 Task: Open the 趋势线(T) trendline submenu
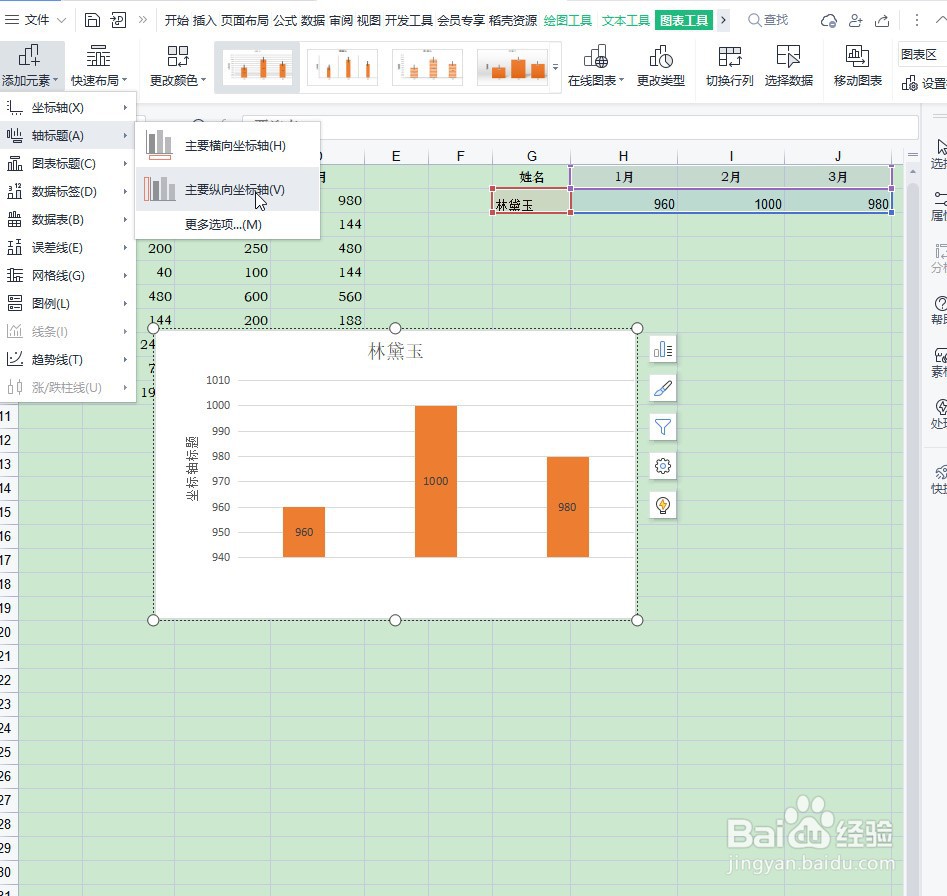[68, 359]
